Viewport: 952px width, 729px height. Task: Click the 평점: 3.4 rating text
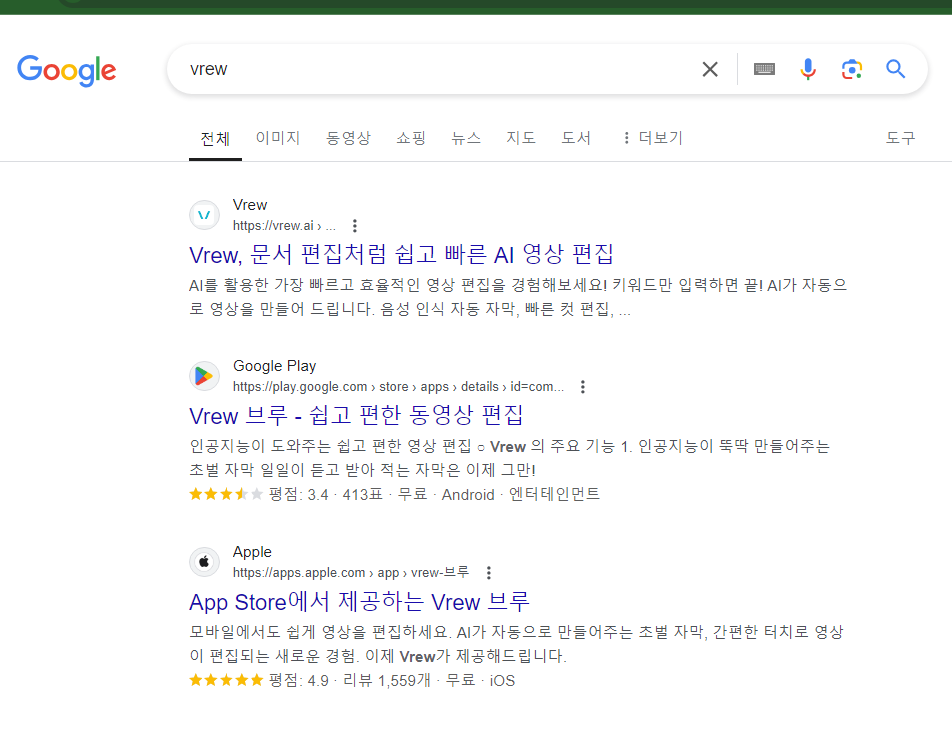click(299, 495)
